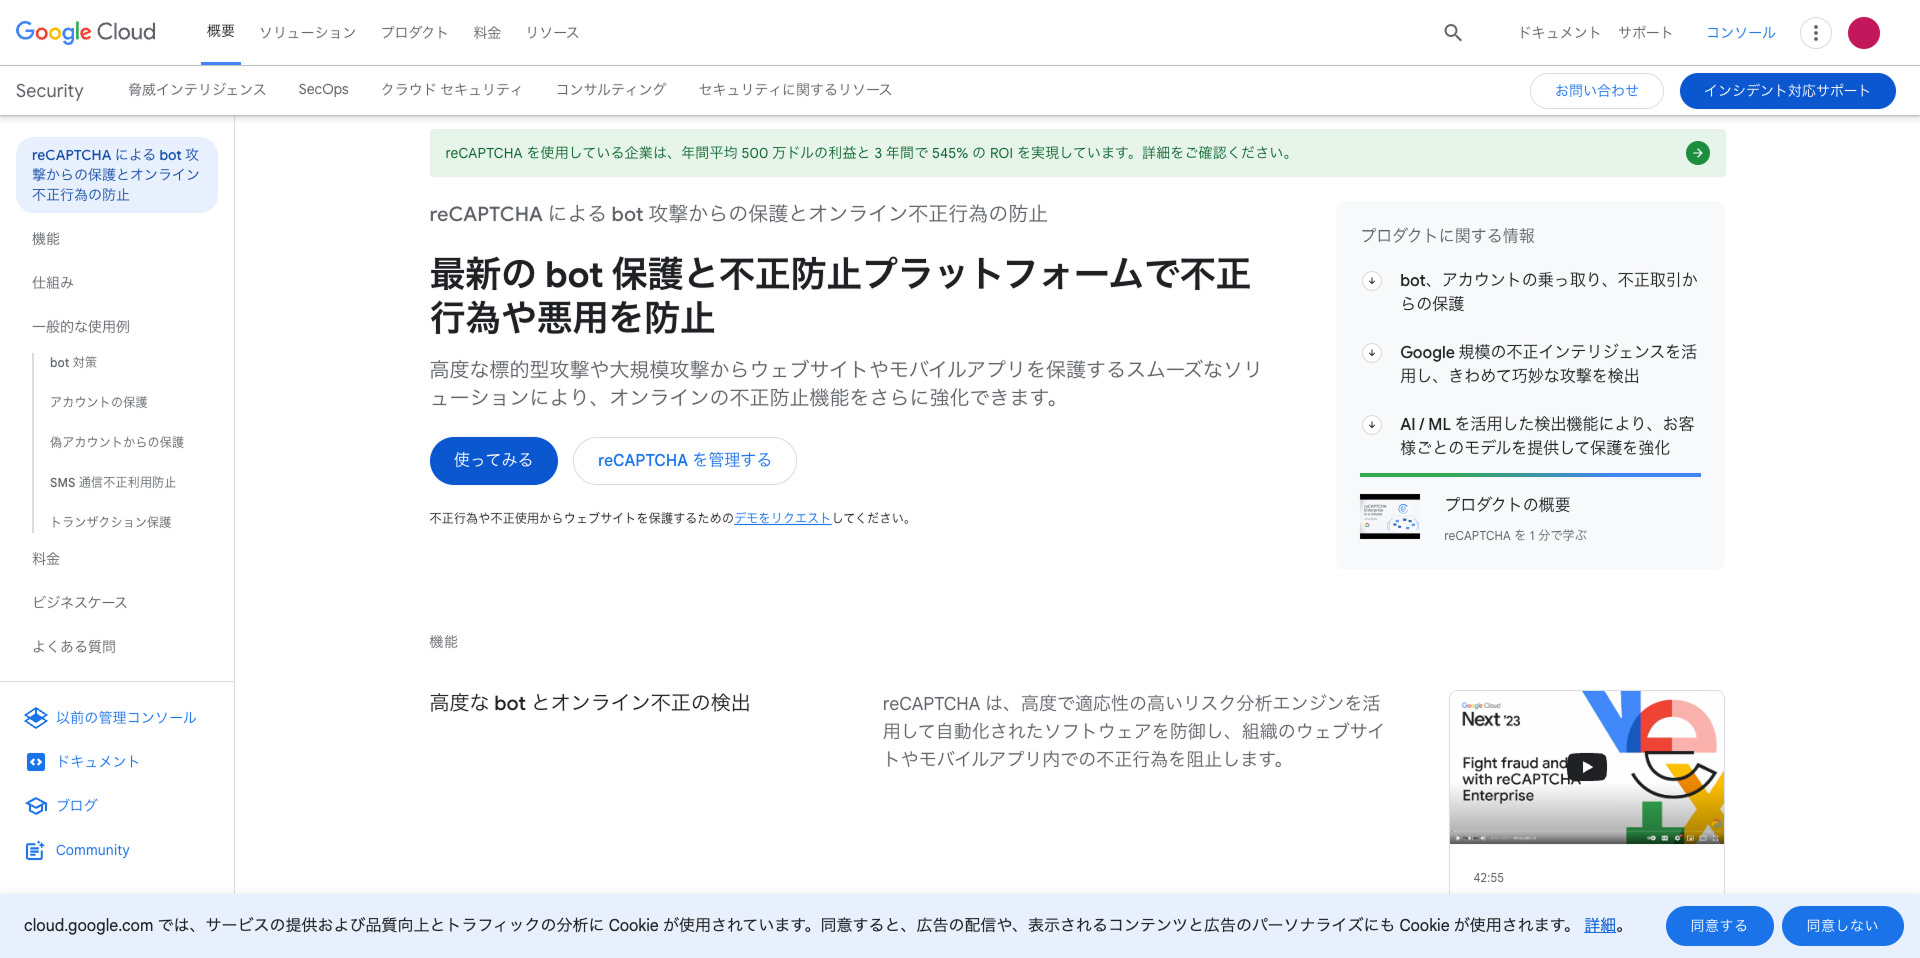Click the down-arrow icon beside bot、アカウントの乗っ取り
The image size is (1920, 958).
click(1372, 281)
